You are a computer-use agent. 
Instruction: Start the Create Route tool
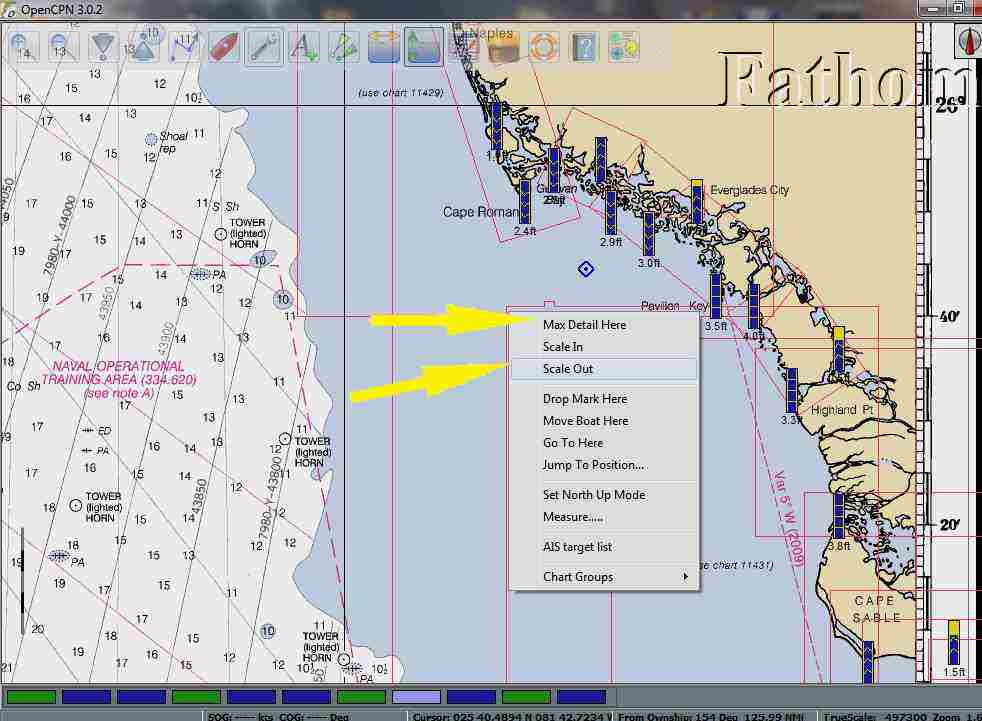point(183,46)
